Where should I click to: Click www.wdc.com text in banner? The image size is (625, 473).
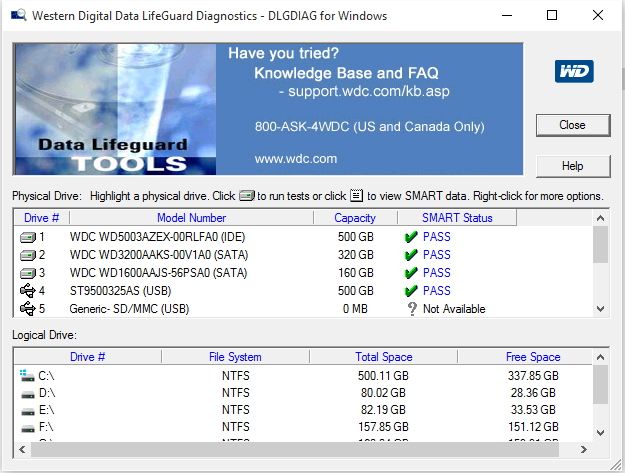(296, 159)
